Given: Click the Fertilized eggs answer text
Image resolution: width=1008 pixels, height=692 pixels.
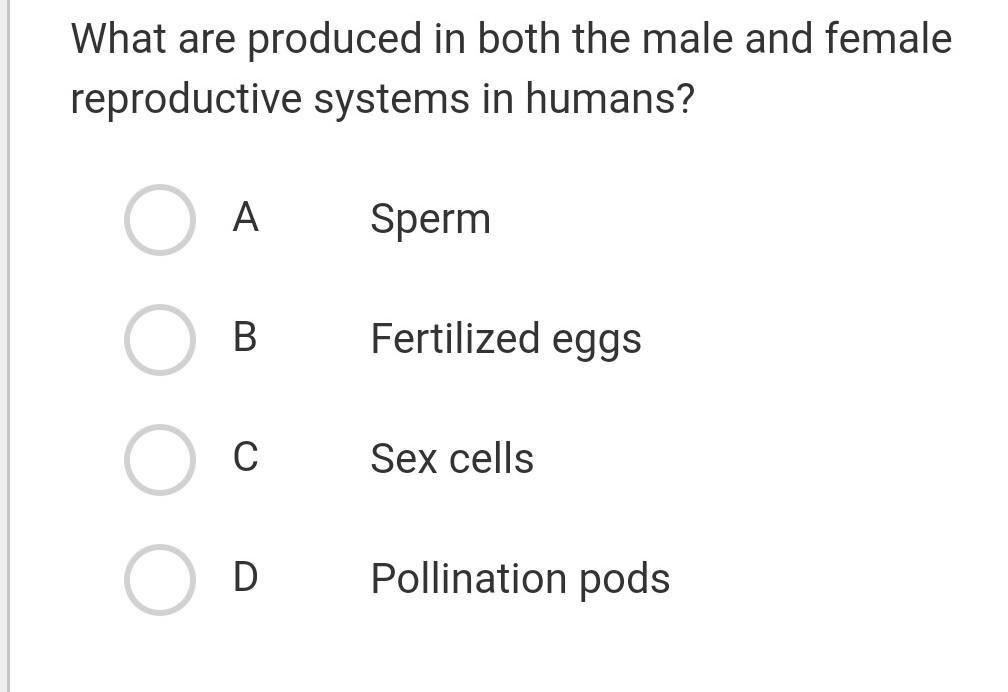Looking at the screenshot, I should [x=505, y=339].
